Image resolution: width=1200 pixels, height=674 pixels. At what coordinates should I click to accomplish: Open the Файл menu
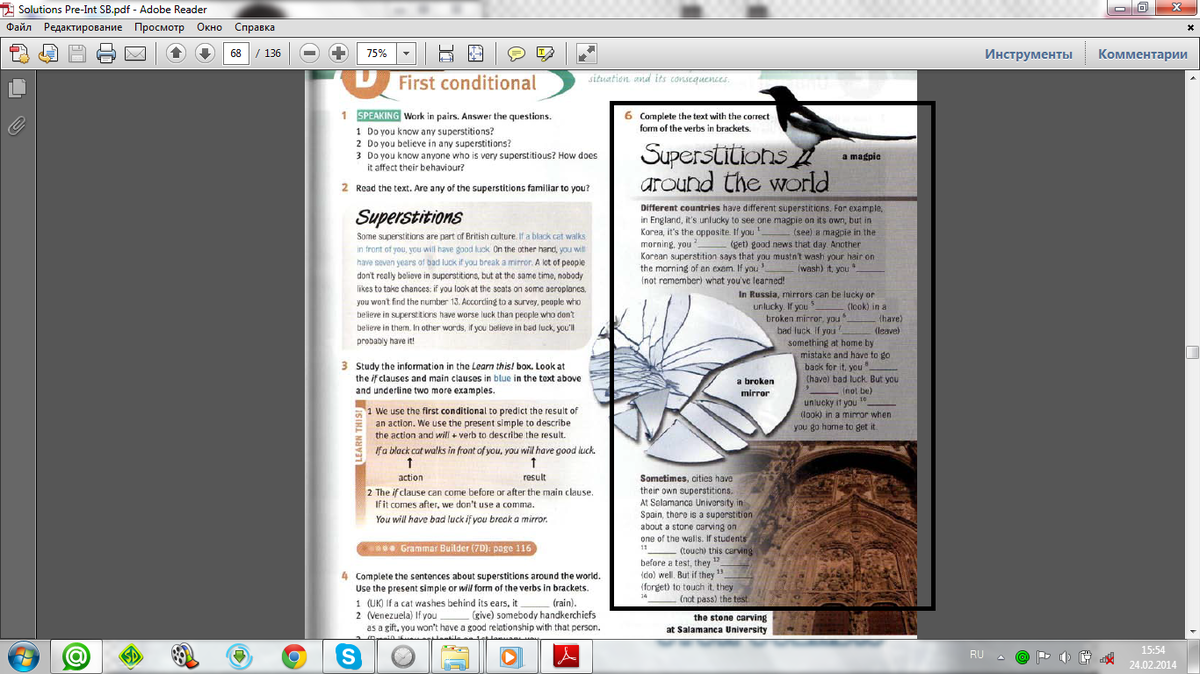(19, 27)
